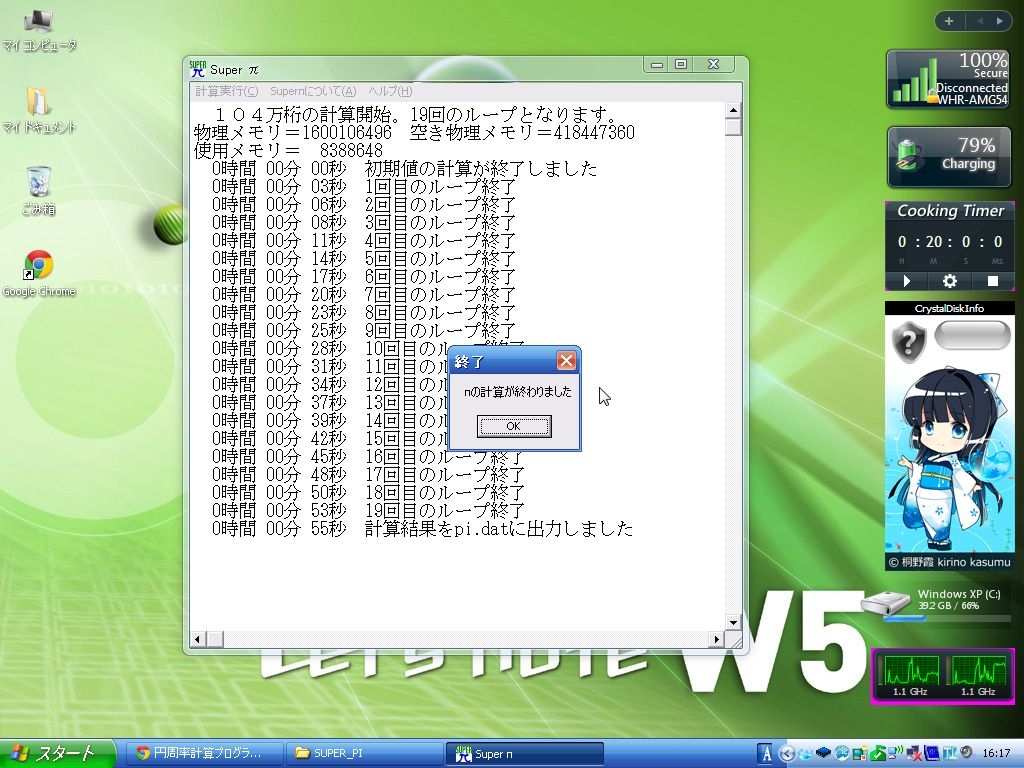1024x768 pixels.
Task: Click the black chip tray icon
Action: [824, 752]
